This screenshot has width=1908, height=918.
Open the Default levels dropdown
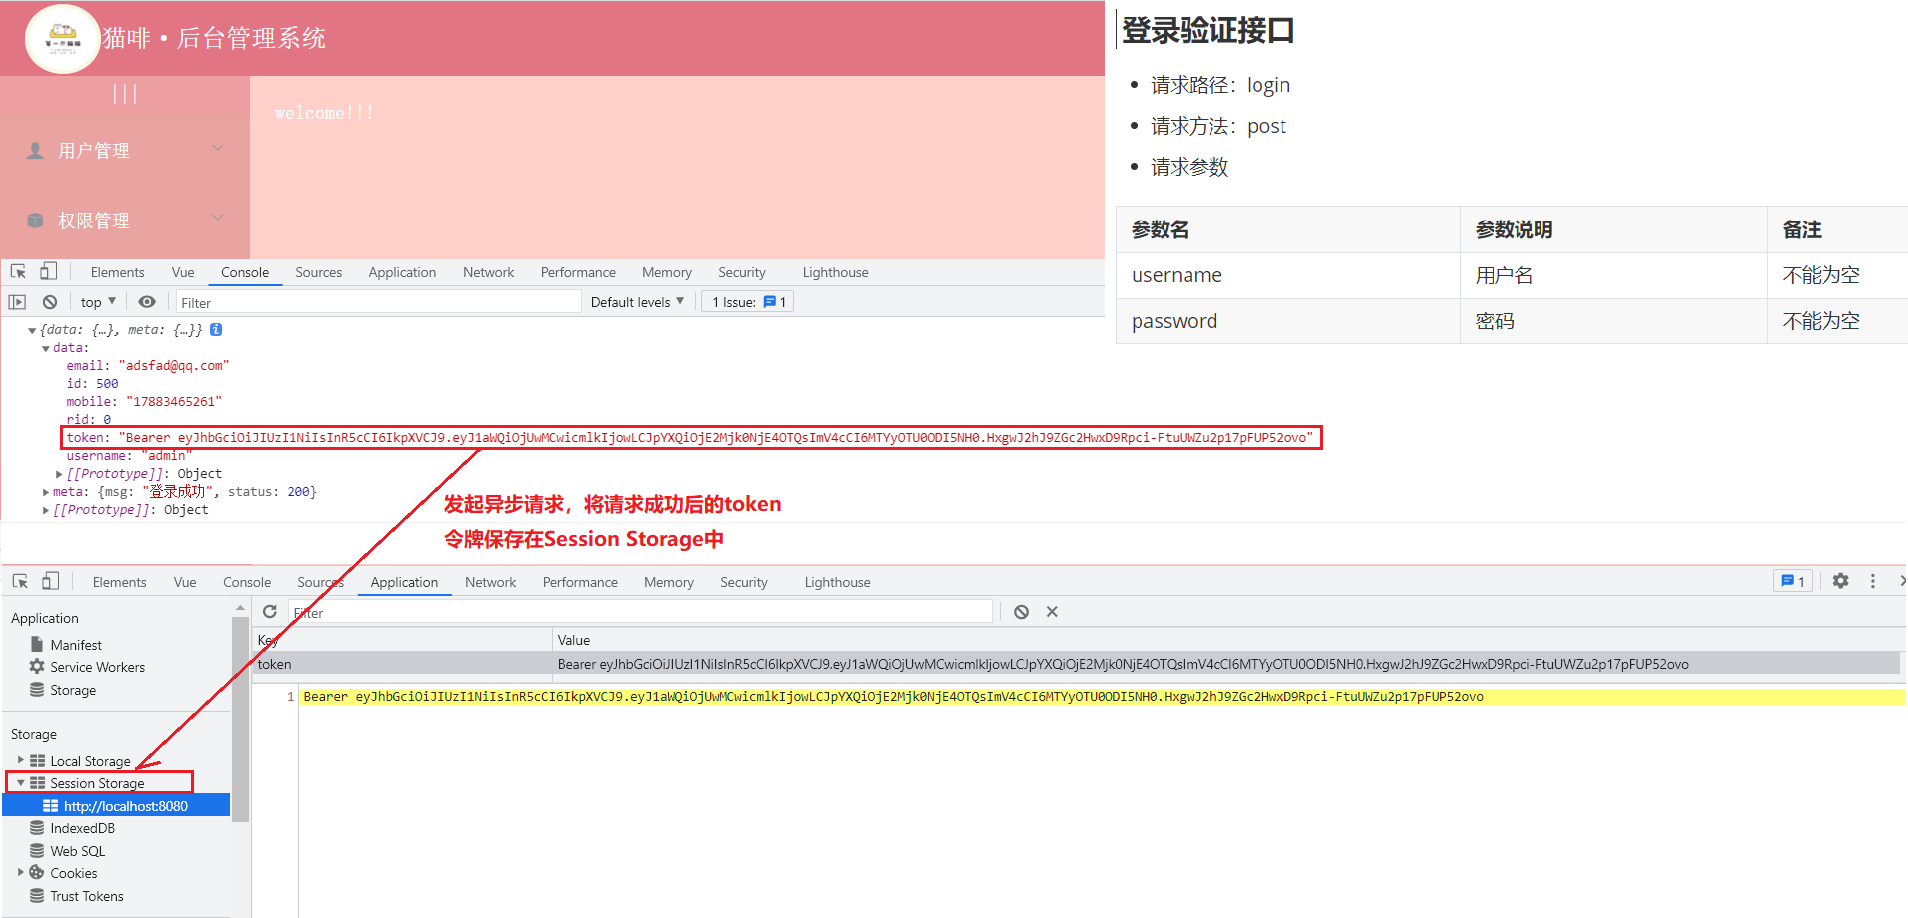pos(636,301)
